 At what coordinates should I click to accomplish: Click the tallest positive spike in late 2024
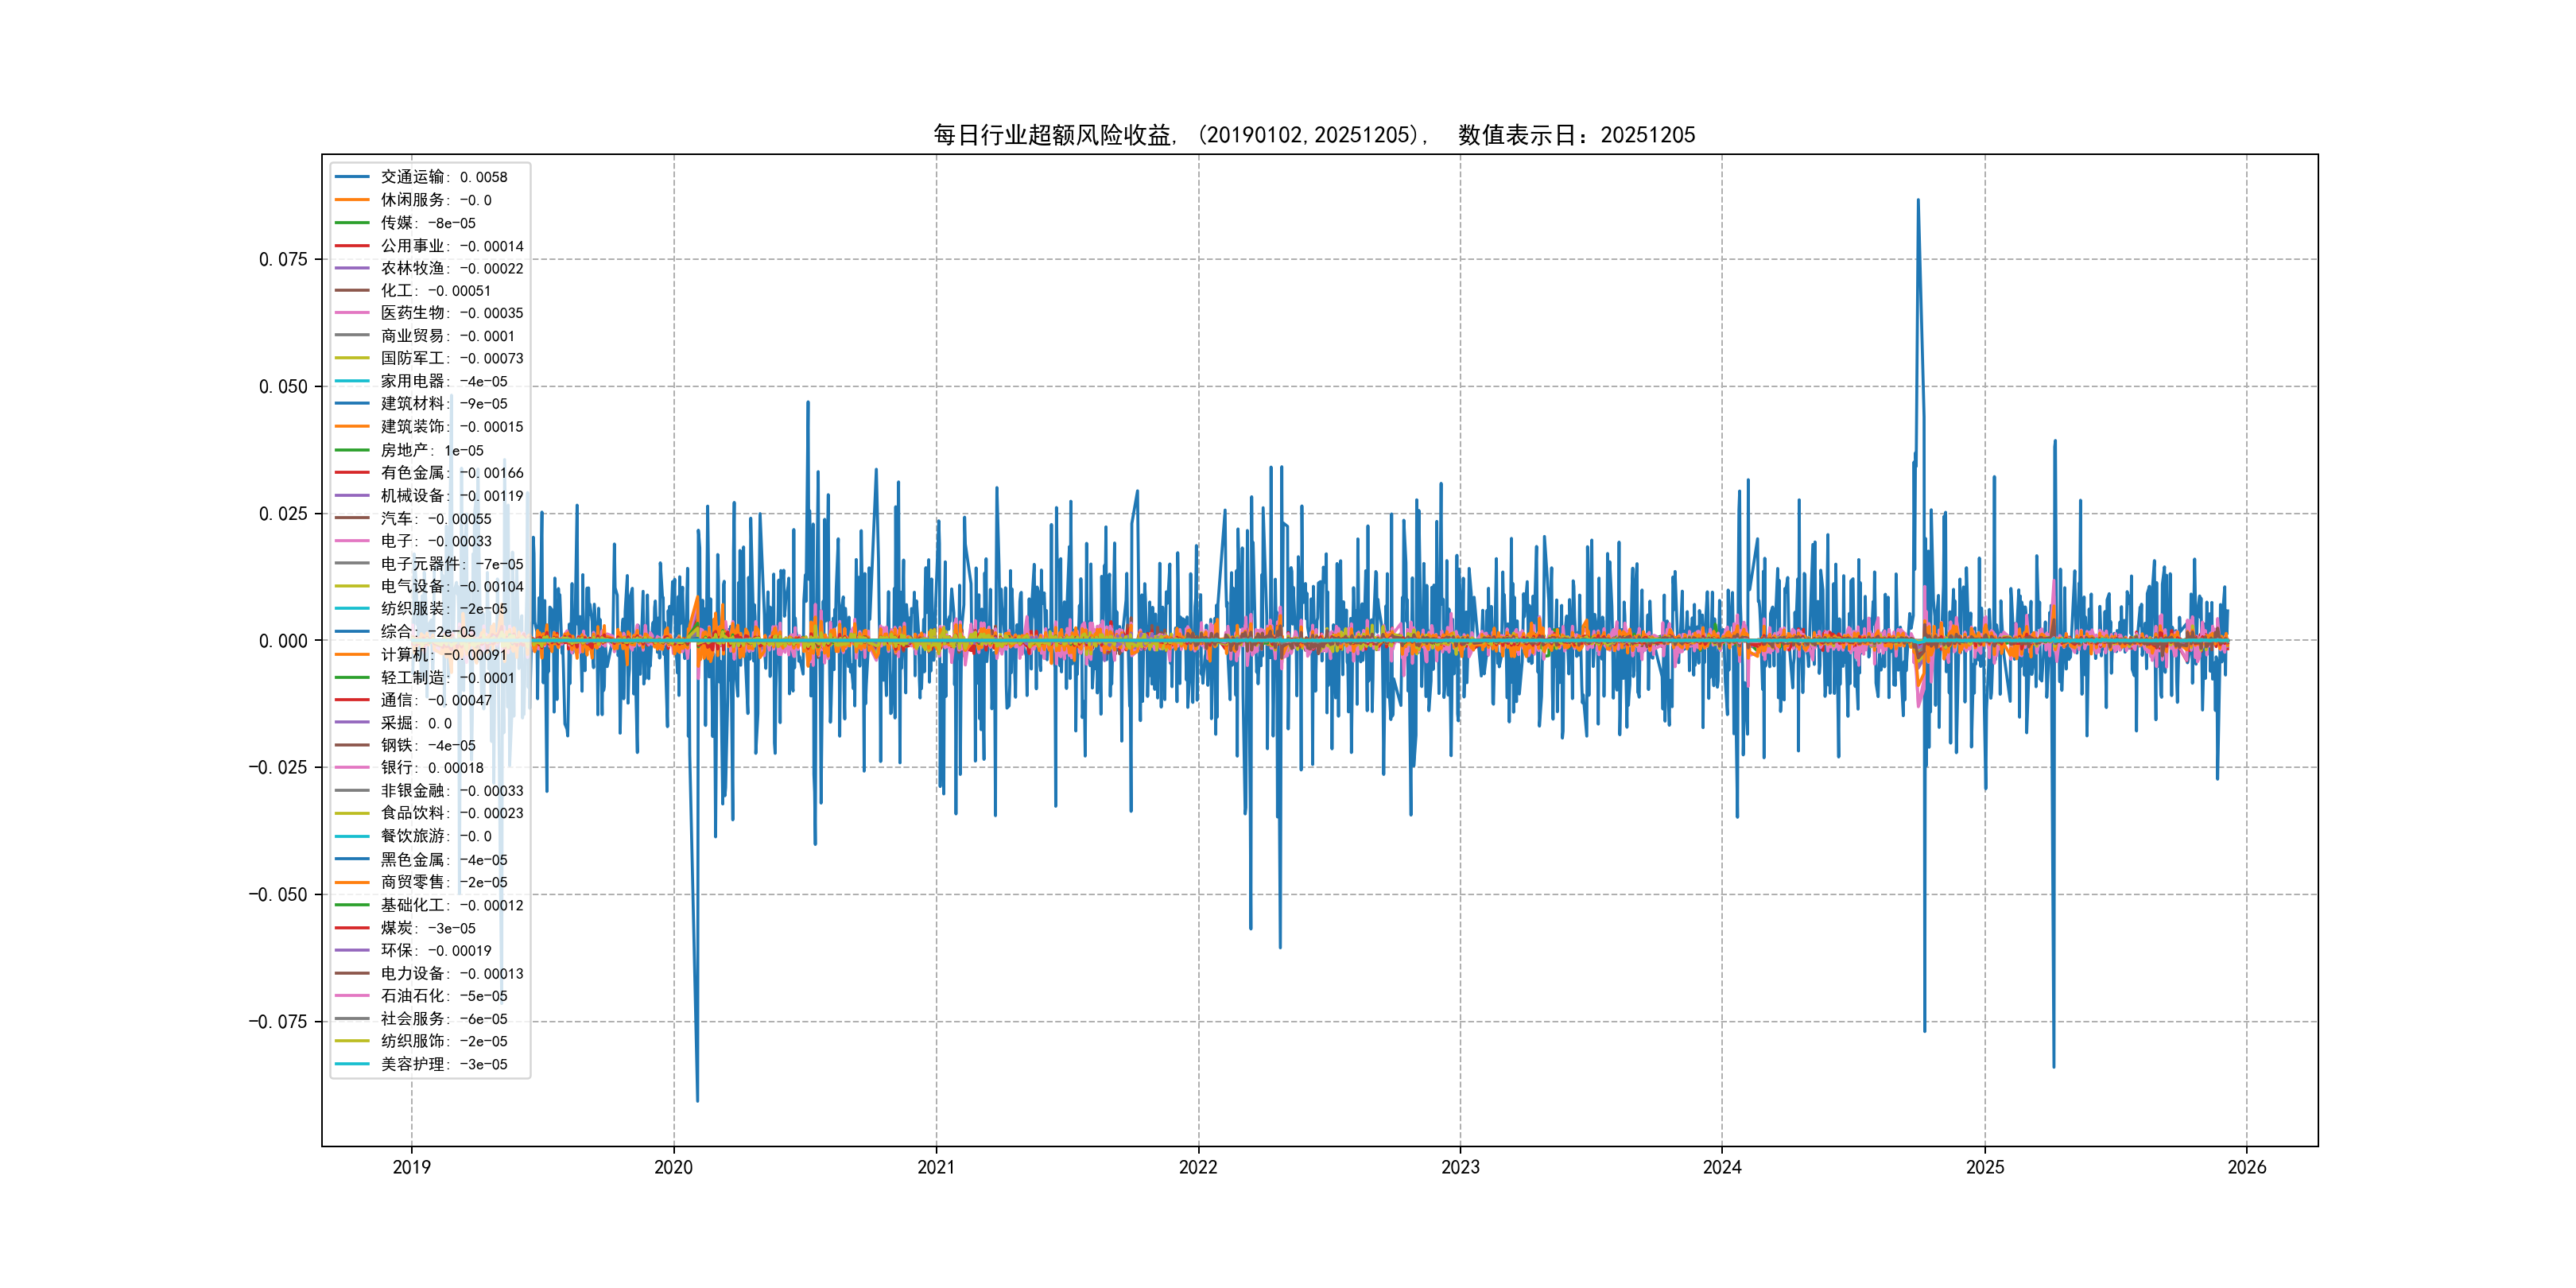point(1917,203)
